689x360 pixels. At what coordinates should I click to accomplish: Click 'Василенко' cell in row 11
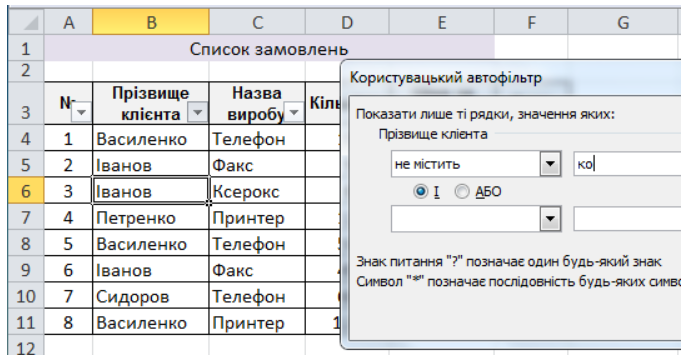151,322
